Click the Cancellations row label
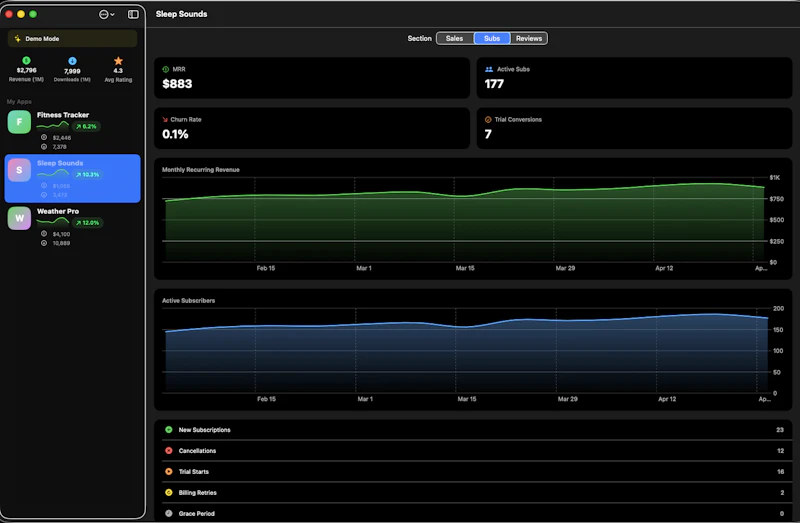 pos(197,451)
